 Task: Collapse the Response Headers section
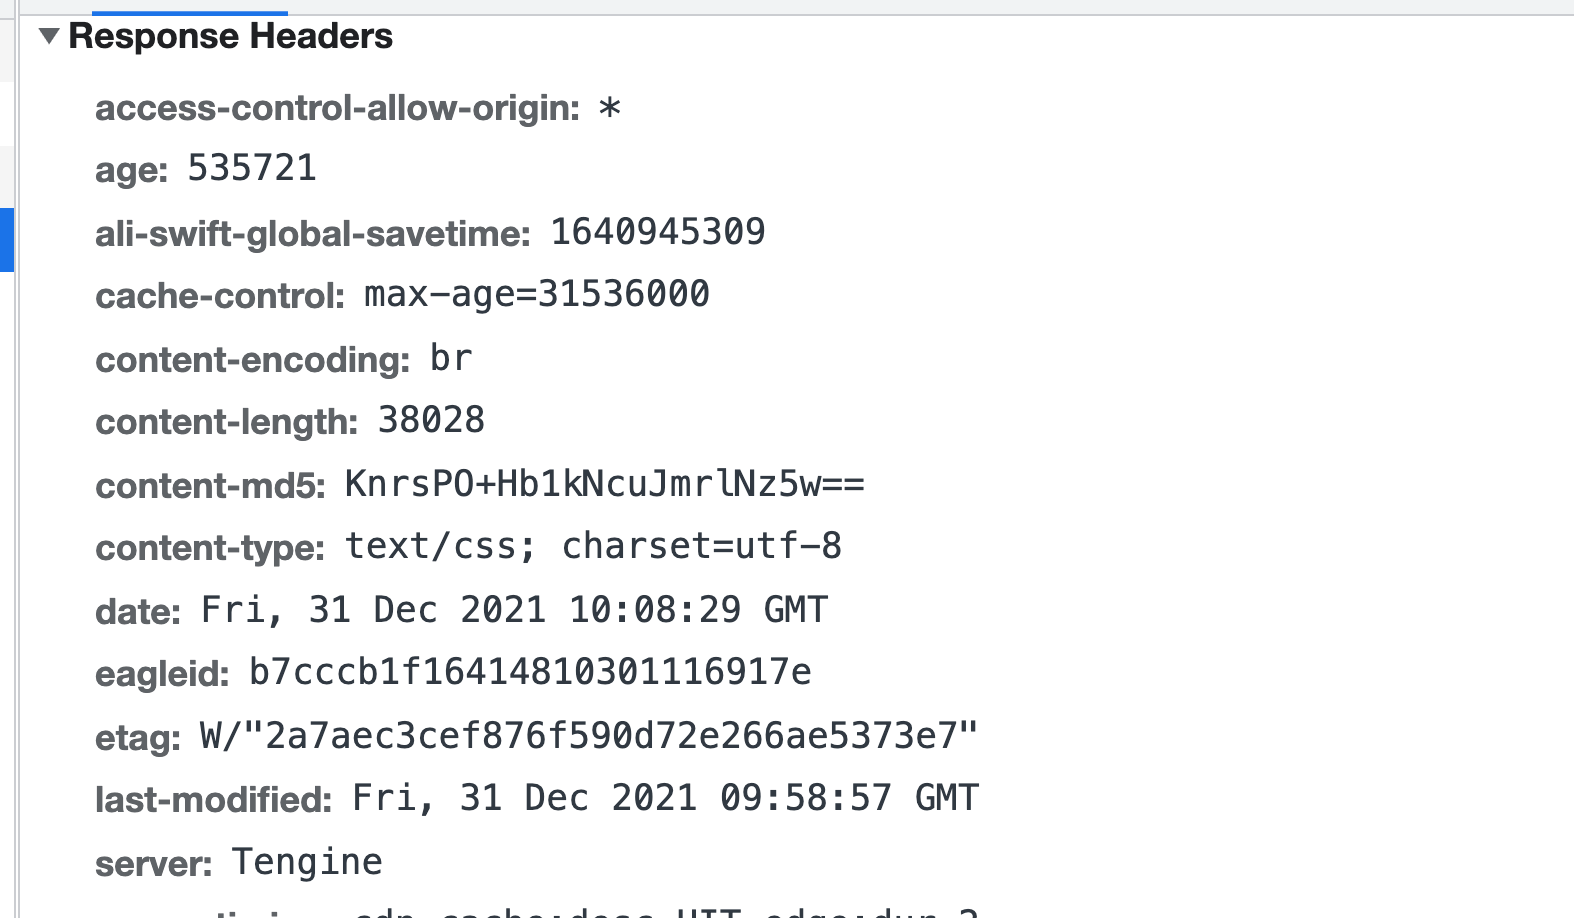click(49, 37)
